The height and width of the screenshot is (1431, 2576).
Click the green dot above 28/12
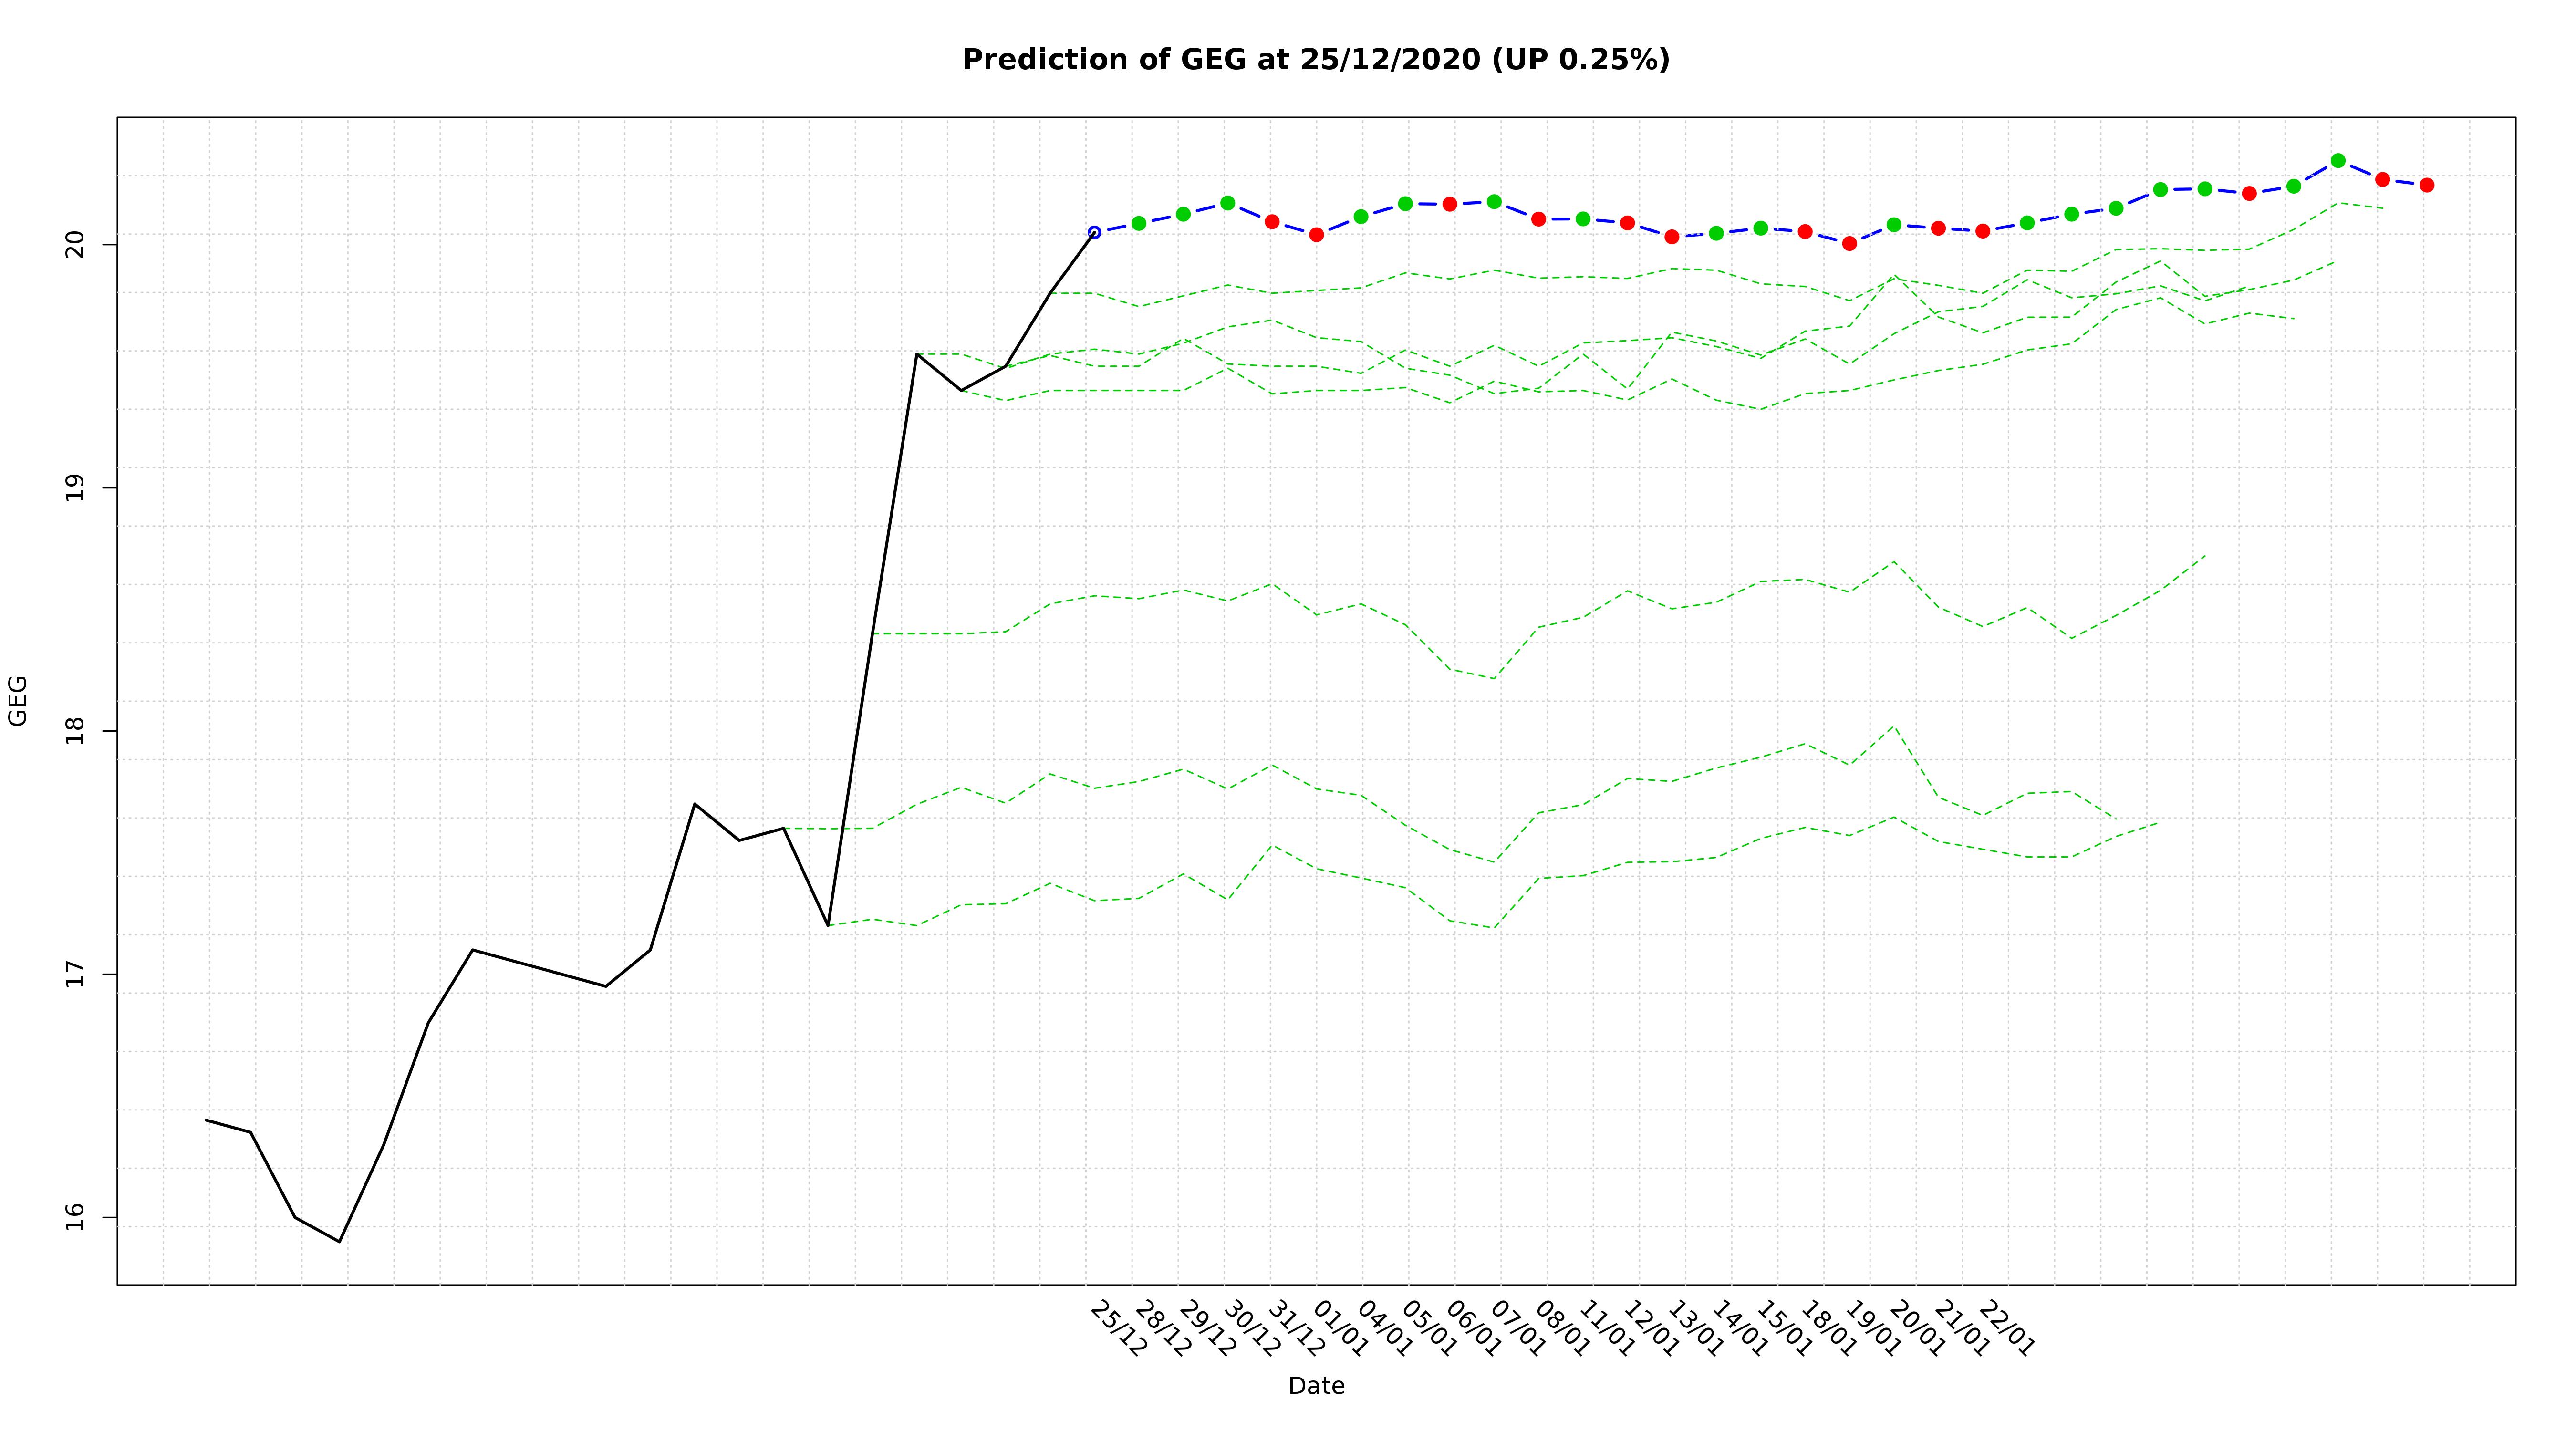click(1138, 223)
